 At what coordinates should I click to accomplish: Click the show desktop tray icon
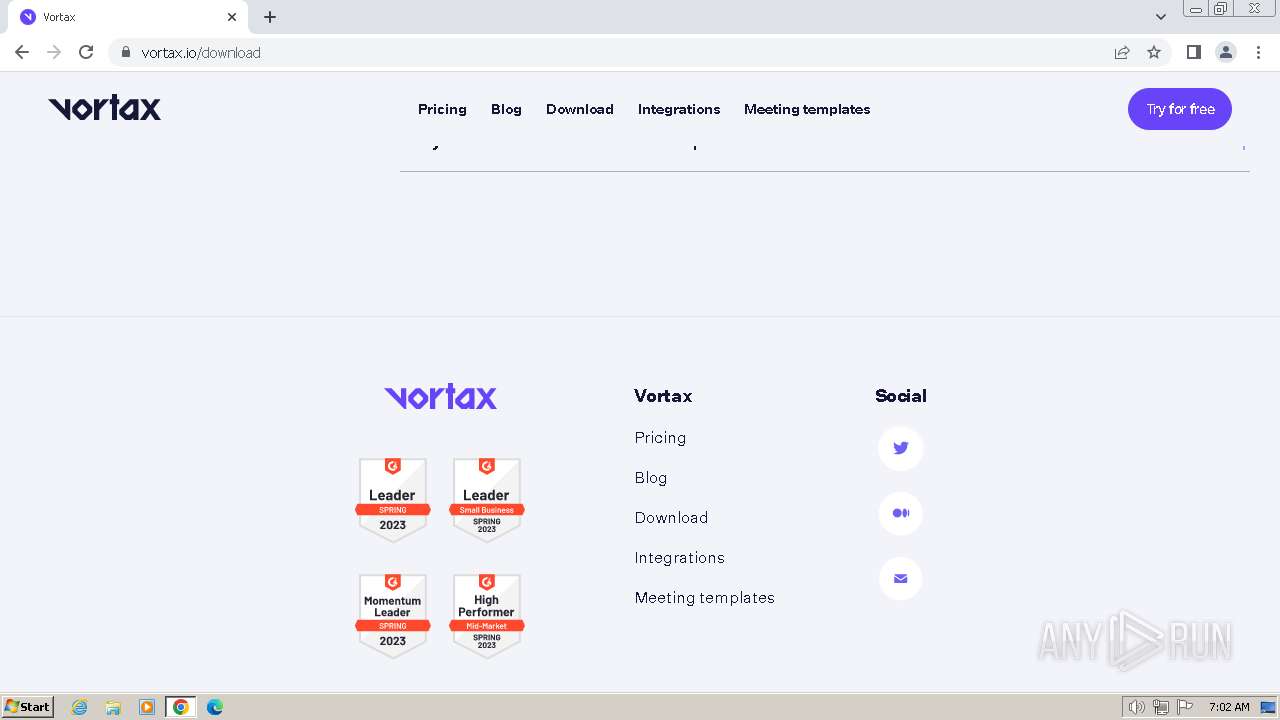[1268, 707]
